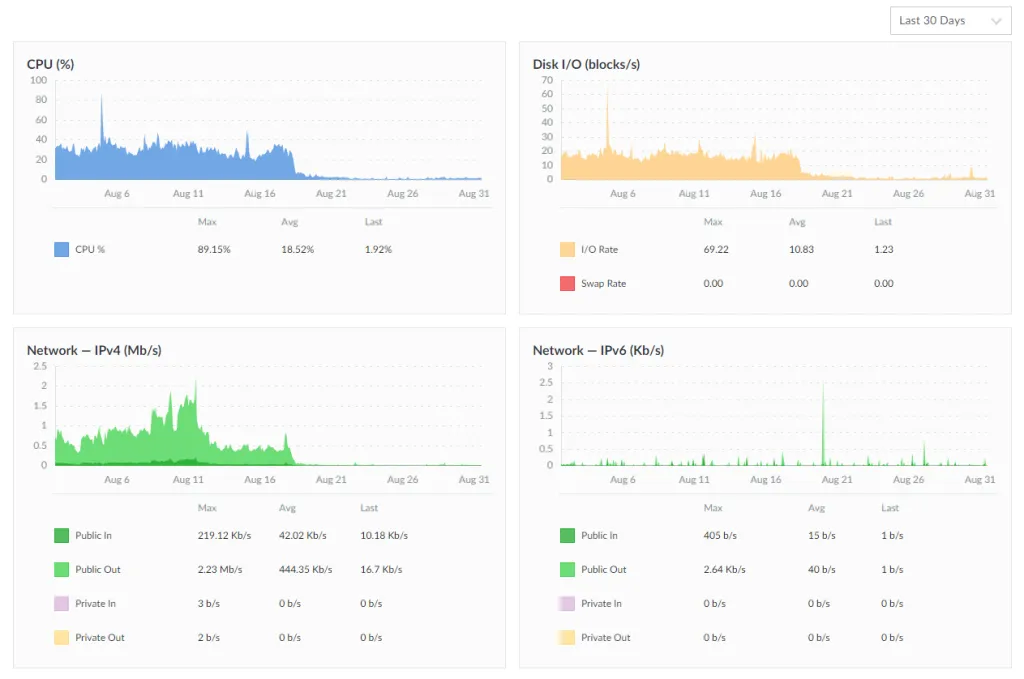1024x679 pixels.
Task: Click the dropdown chevron arrow at top right
Action: pyautogui.click(x=996, y=21)
